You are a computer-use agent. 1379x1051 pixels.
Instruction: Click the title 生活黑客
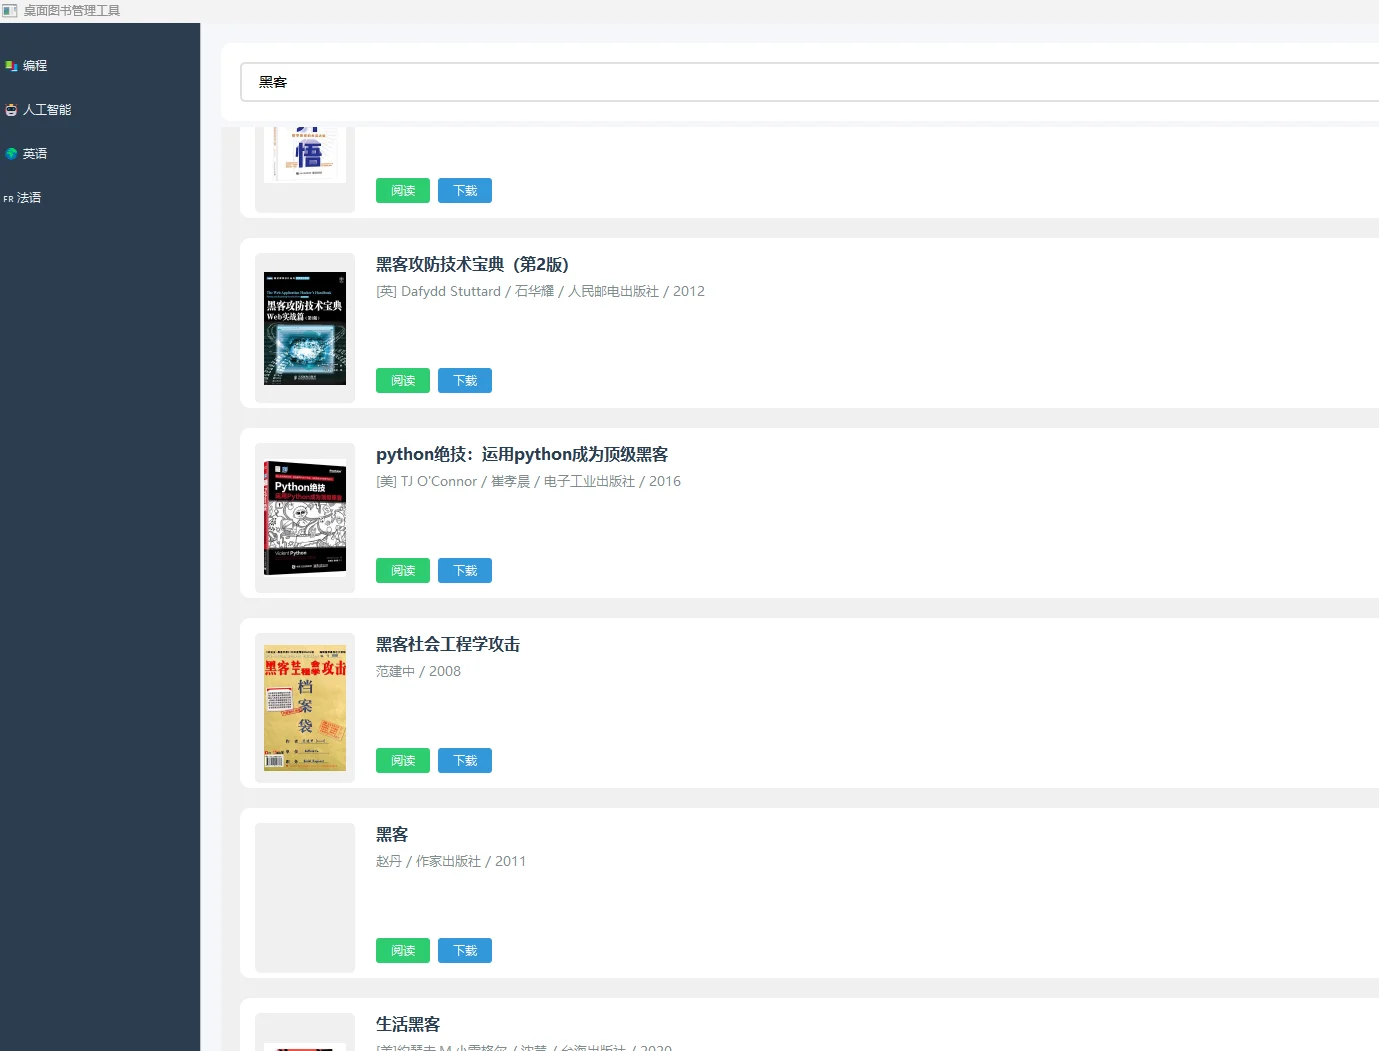click(408, 1025)
